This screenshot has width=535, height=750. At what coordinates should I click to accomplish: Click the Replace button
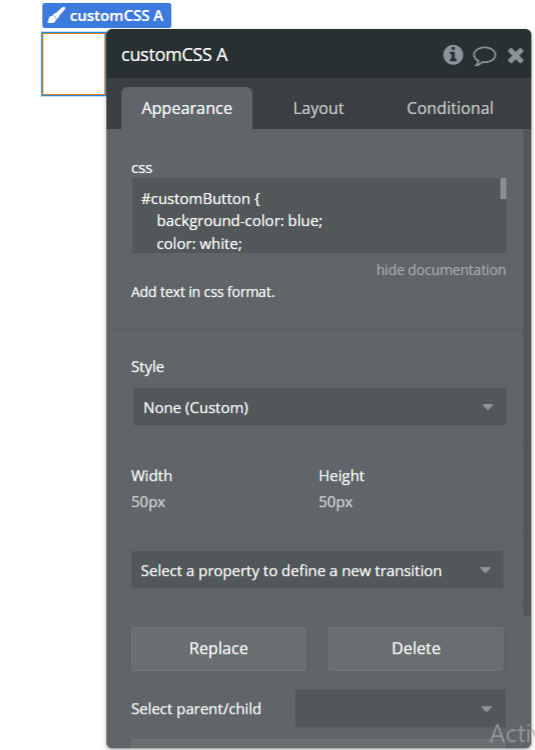tap(218, 649)
